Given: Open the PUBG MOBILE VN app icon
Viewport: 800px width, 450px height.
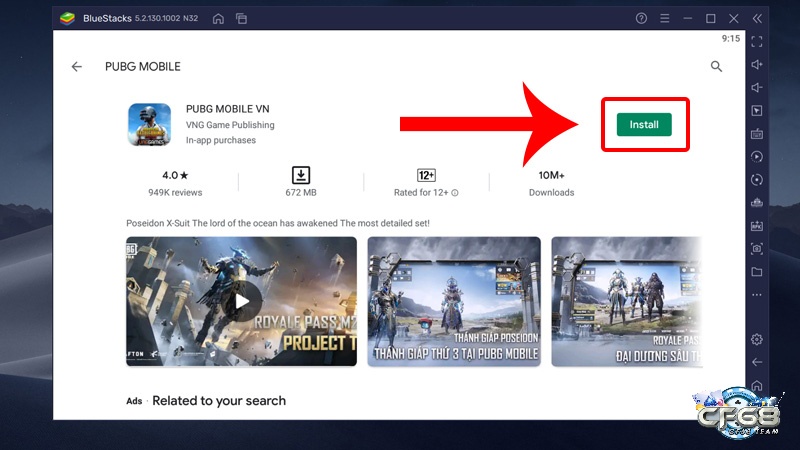Looking at the screenshot, I should tap(149, 124).
